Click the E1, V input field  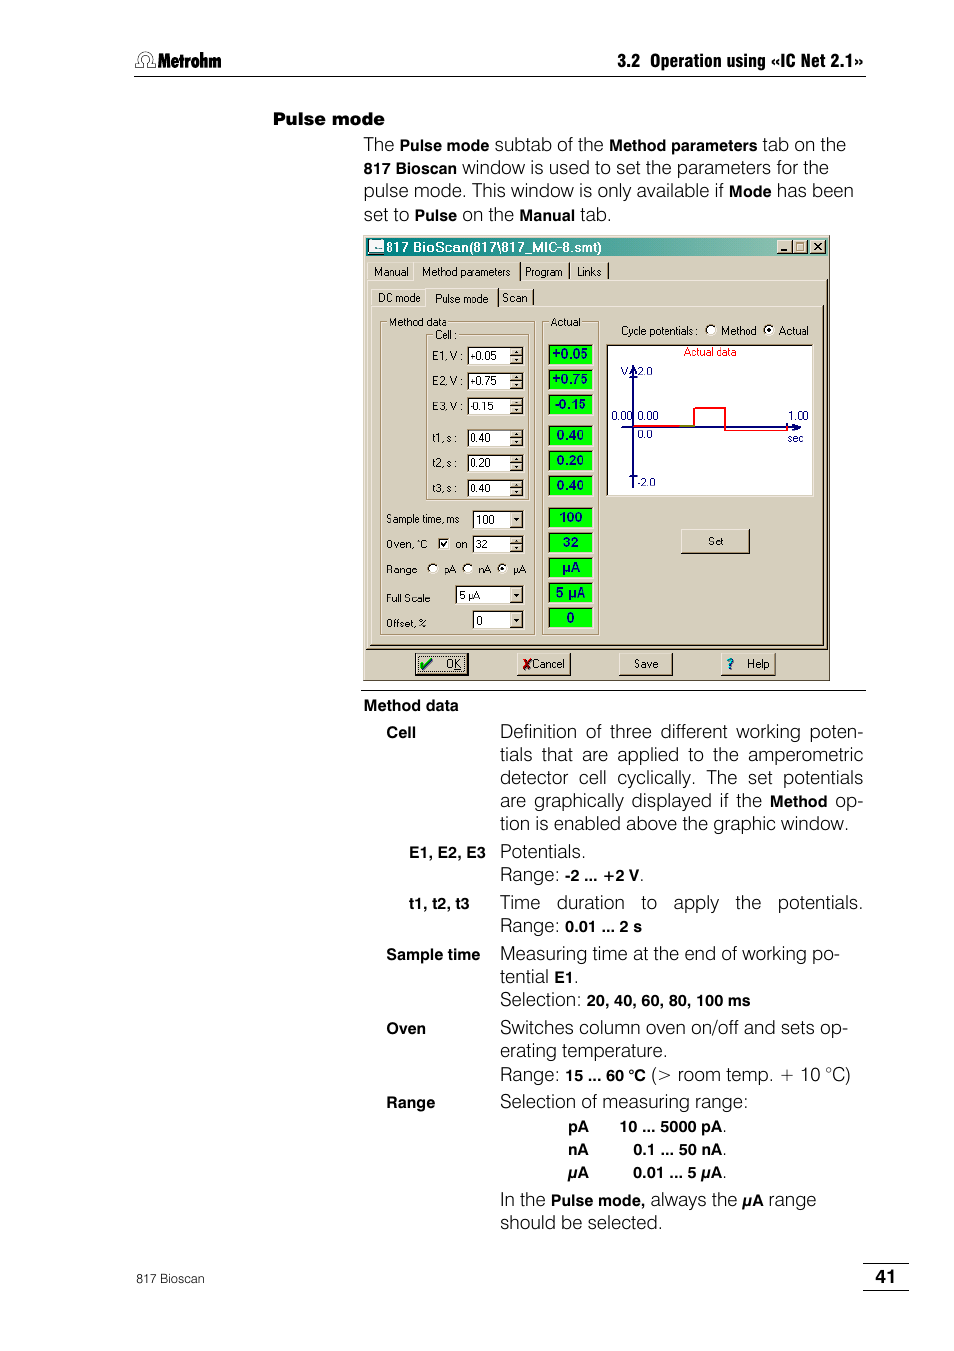[x=488, y=355]
